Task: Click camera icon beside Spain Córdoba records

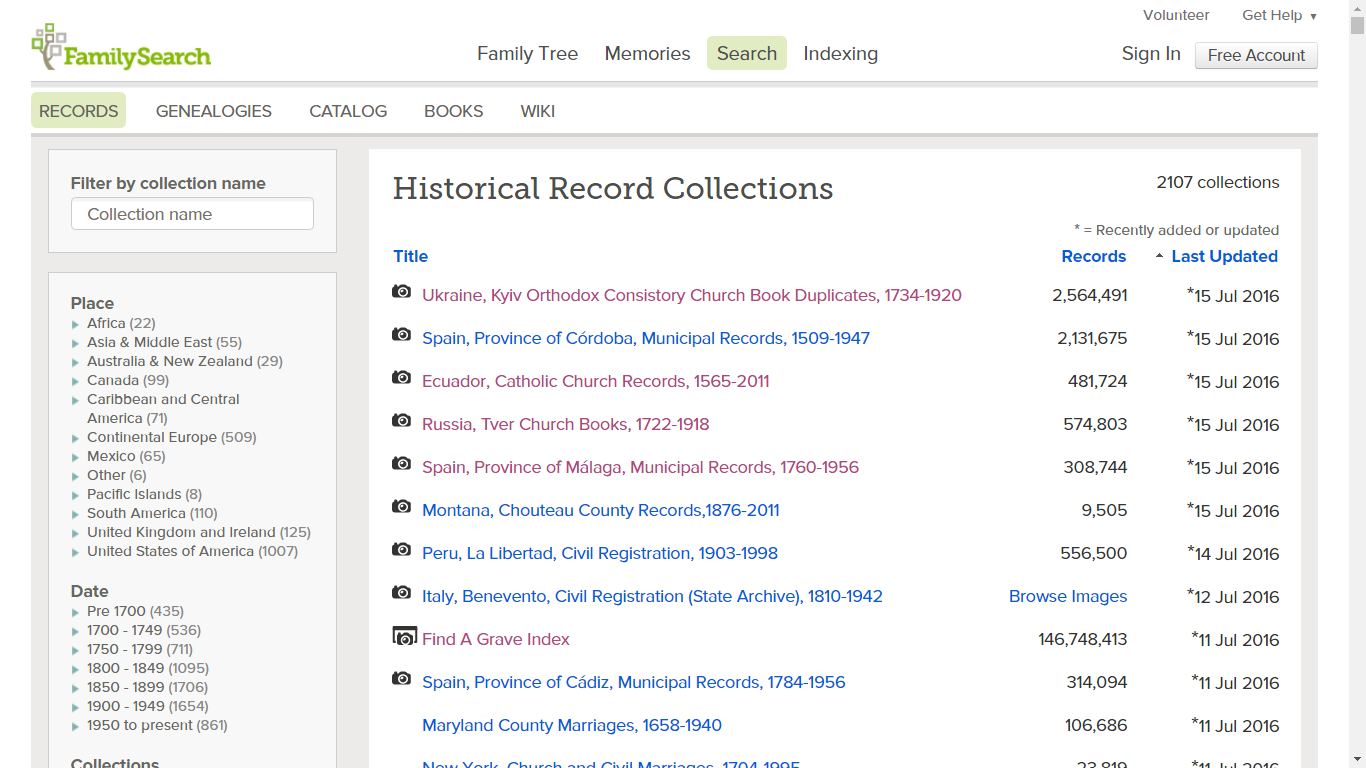Action: click(x=402, y=335)
